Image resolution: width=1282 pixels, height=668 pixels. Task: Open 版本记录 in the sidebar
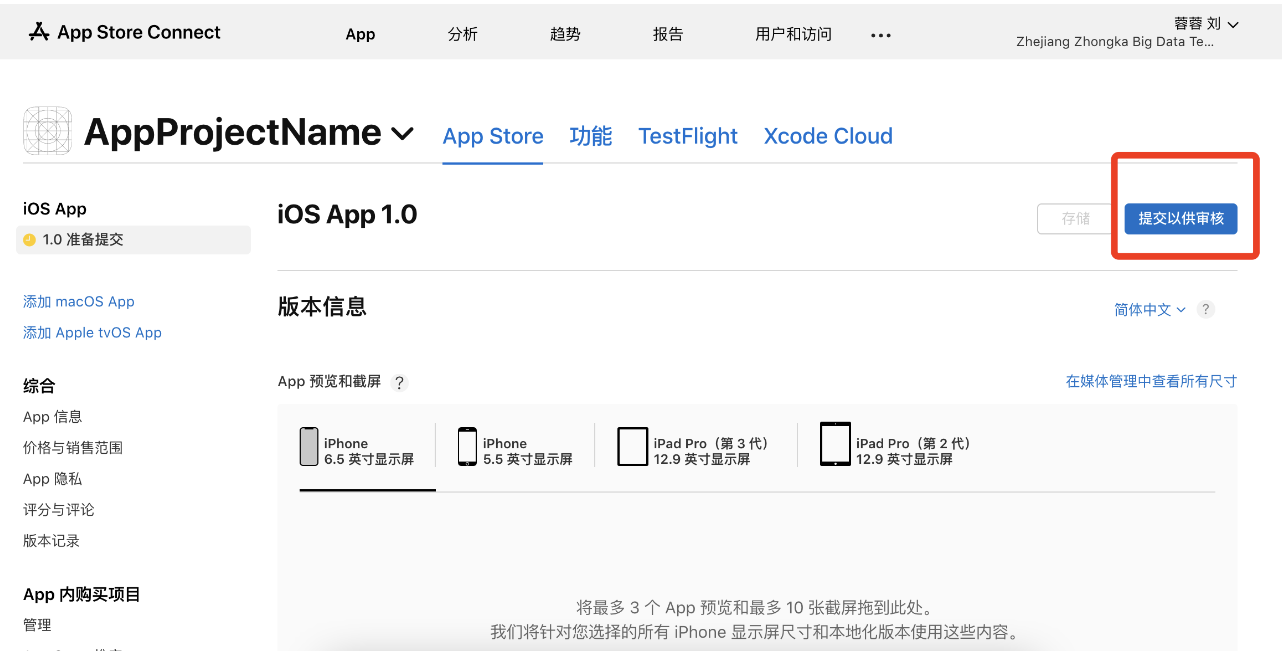pyautogui.click(x=51, y=541)
